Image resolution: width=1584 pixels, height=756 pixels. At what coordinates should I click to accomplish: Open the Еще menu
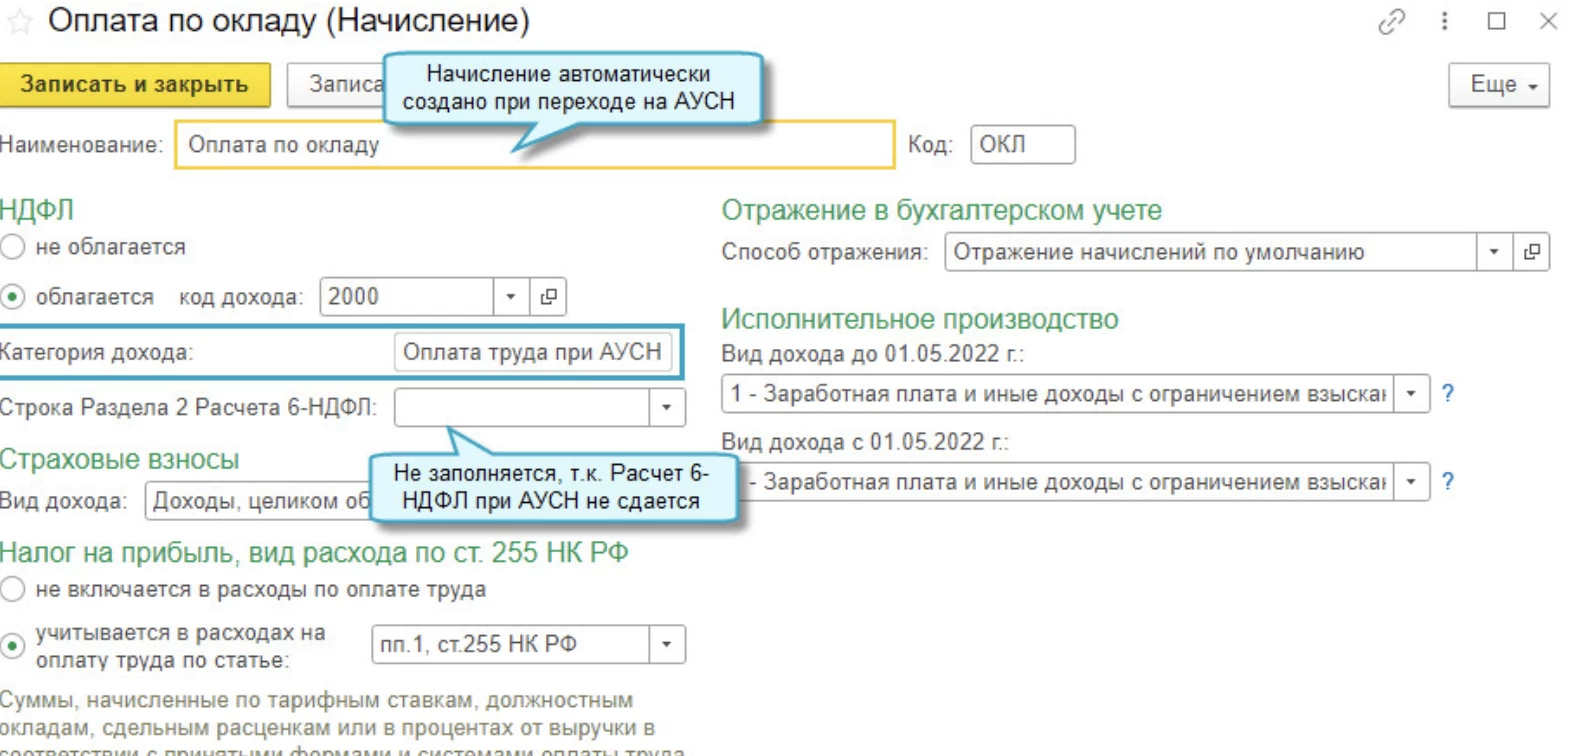1498,85
